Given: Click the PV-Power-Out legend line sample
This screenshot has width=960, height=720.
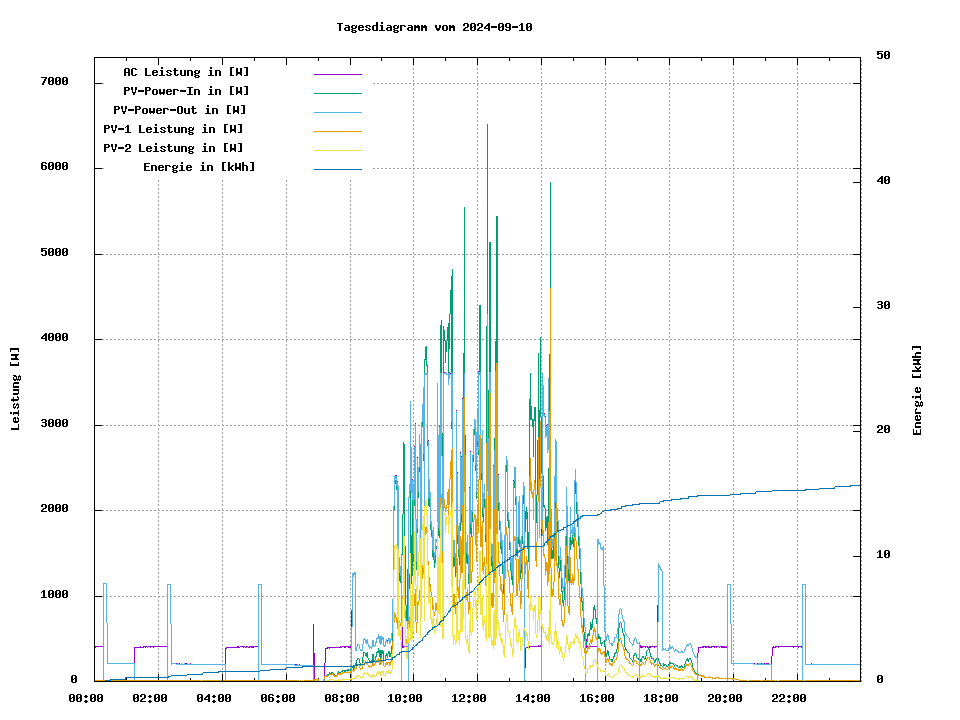Looking at the screenshot, I should [x=337, y=112].
